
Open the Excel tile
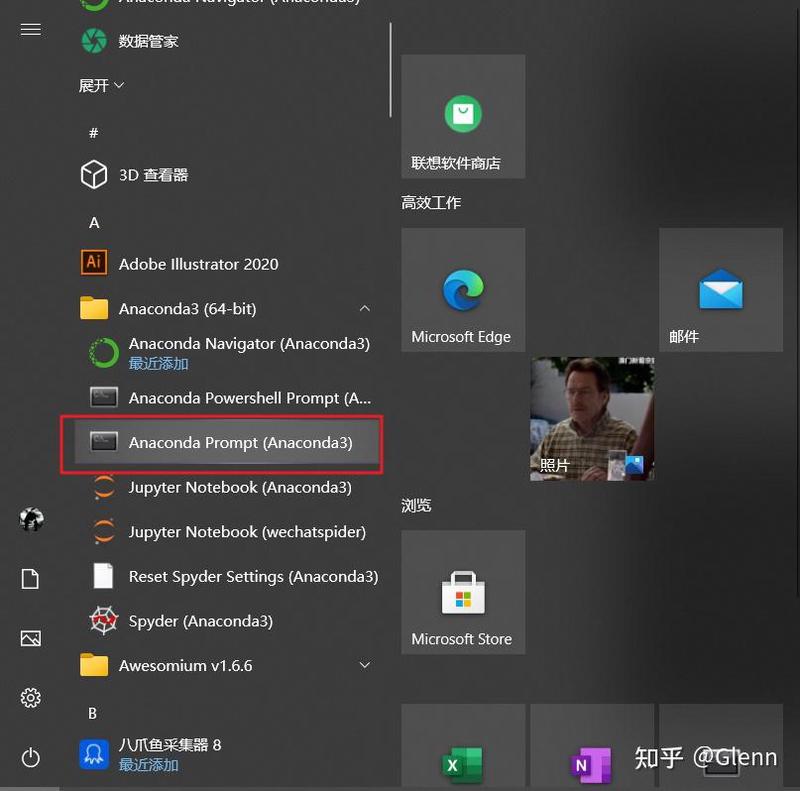pos(463,746)
